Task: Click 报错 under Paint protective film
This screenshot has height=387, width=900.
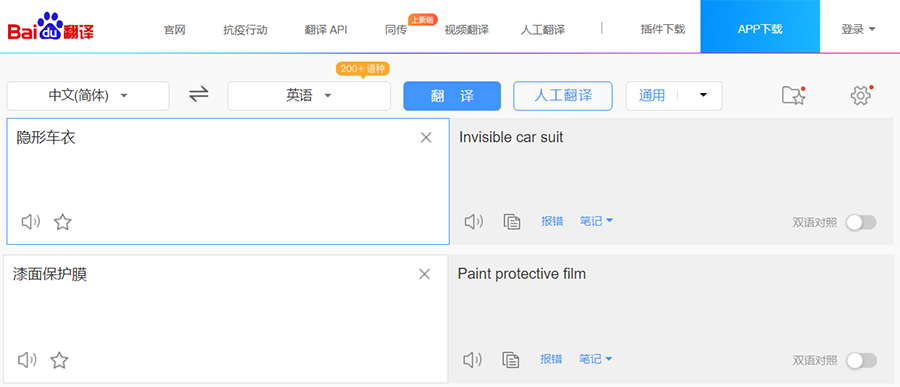Action: pyautogui.click(x=551, y=359)
